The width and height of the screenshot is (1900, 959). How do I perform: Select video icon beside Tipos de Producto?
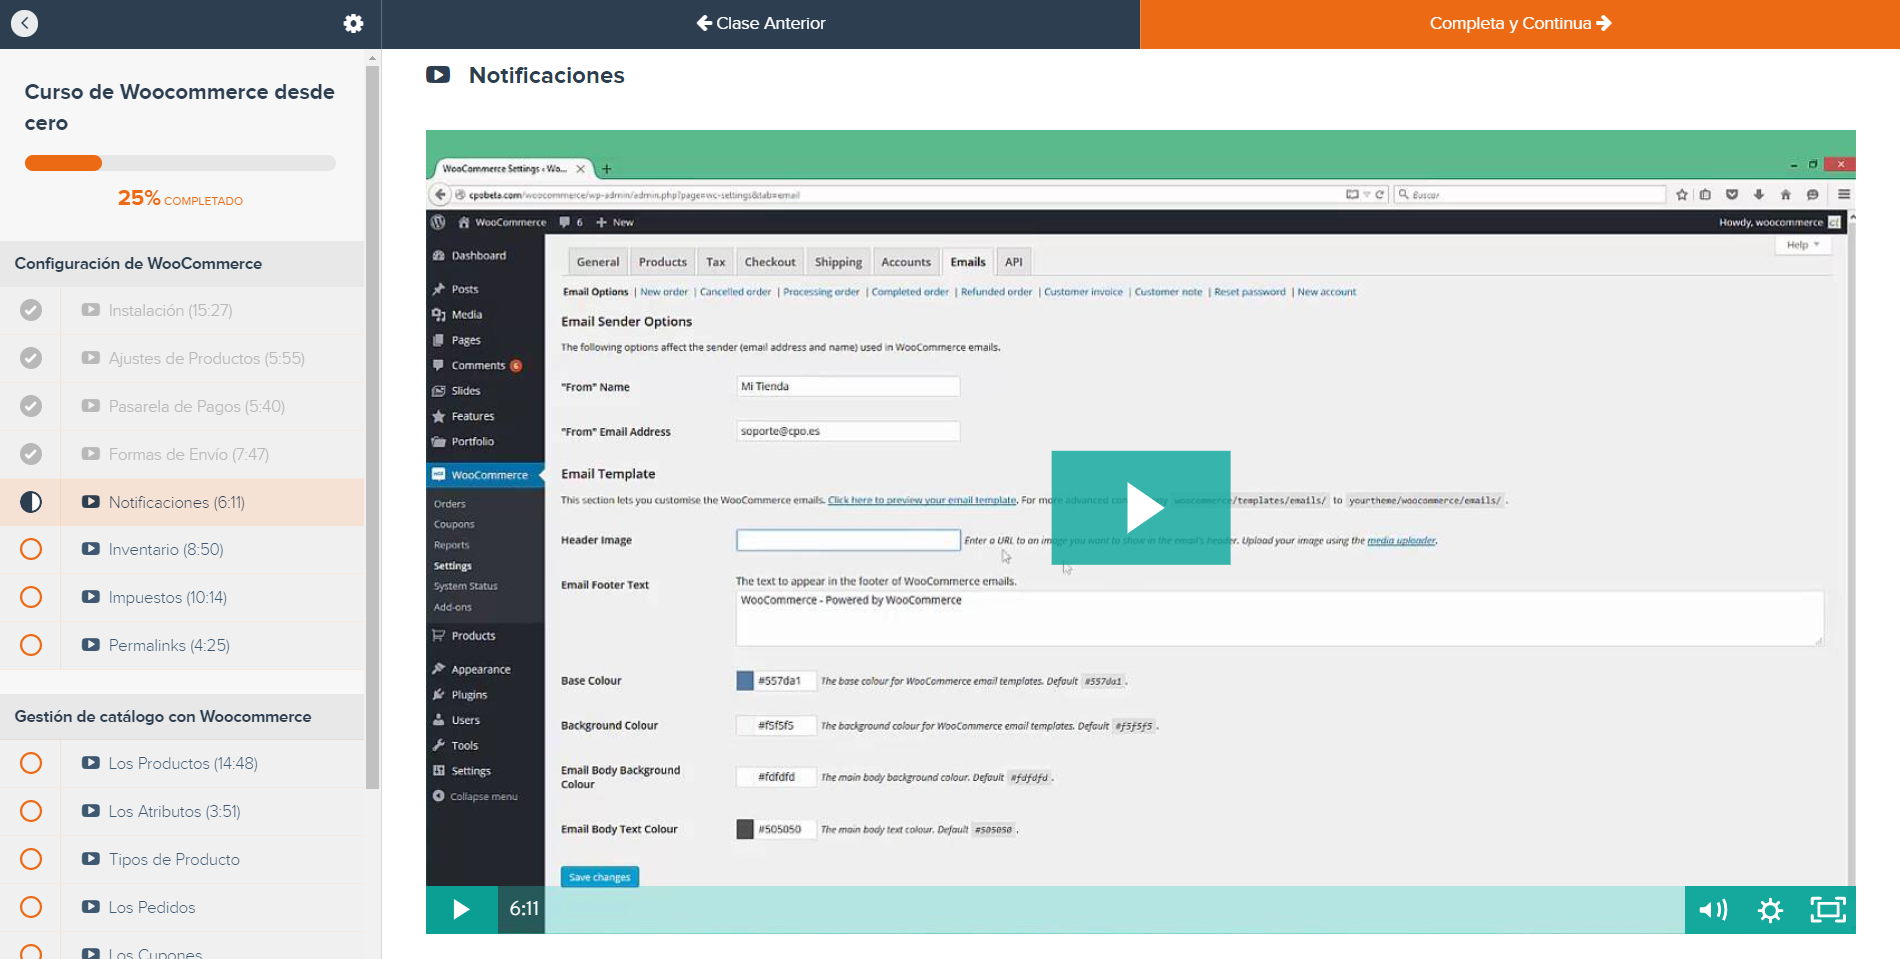[91, 859]
